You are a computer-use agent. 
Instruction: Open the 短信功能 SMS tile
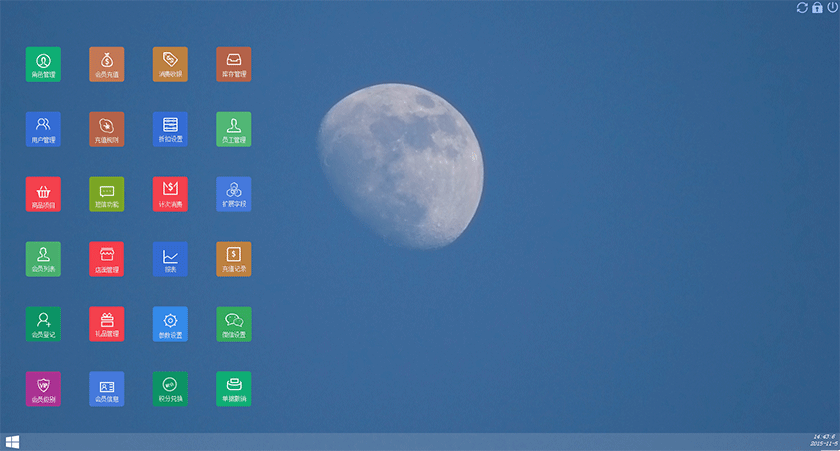[107, 194]
